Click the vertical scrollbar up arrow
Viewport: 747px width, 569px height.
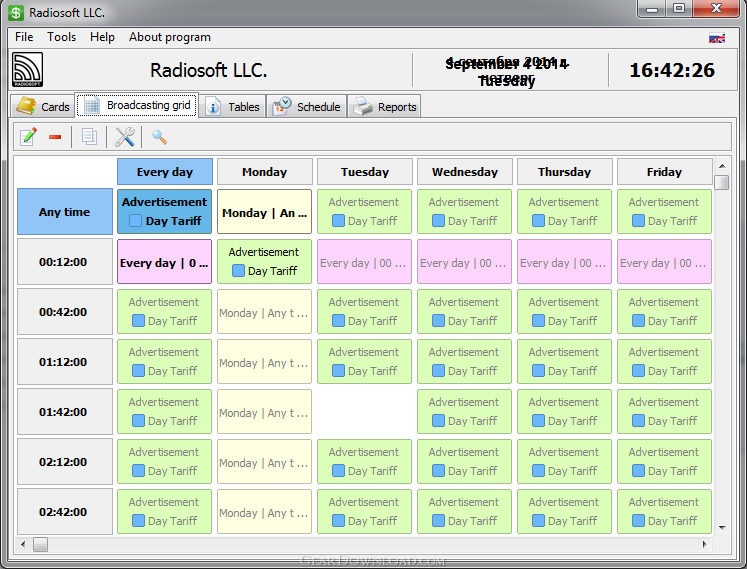point(722,166)
